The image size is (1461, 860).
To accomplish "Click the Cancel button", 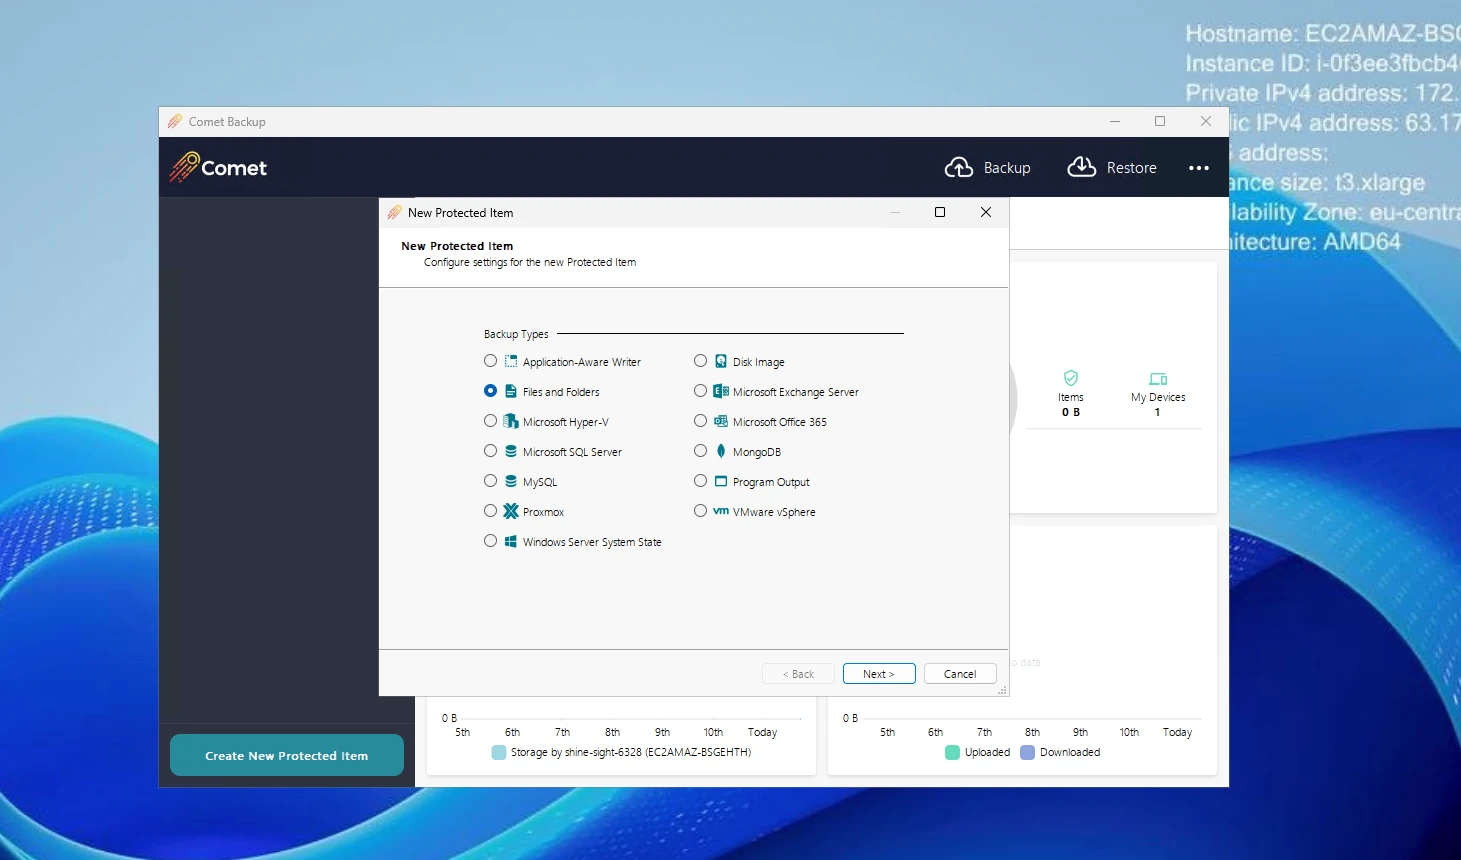I will 960,674.
